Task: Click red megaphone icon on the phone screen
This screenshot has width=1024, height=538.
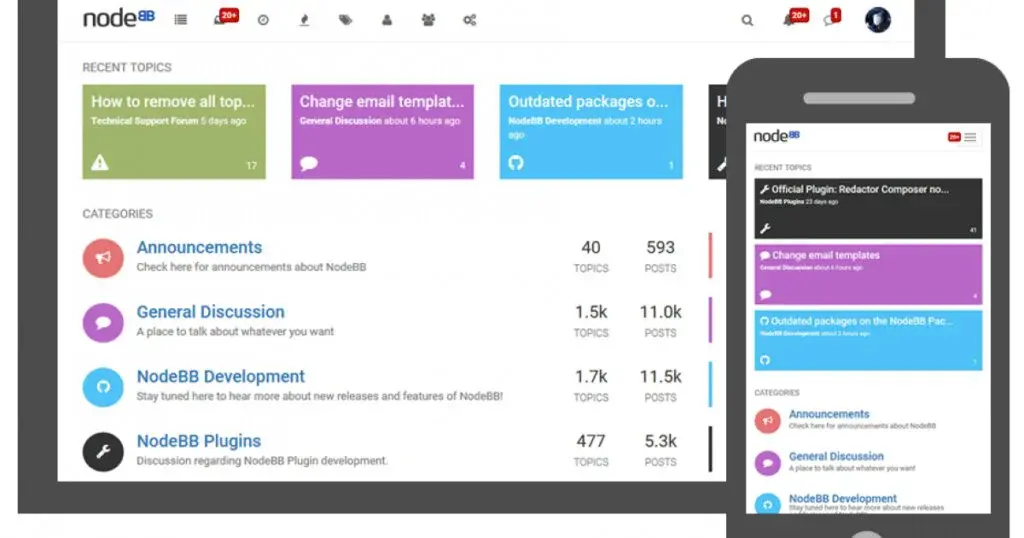Action: click(767, 421)
